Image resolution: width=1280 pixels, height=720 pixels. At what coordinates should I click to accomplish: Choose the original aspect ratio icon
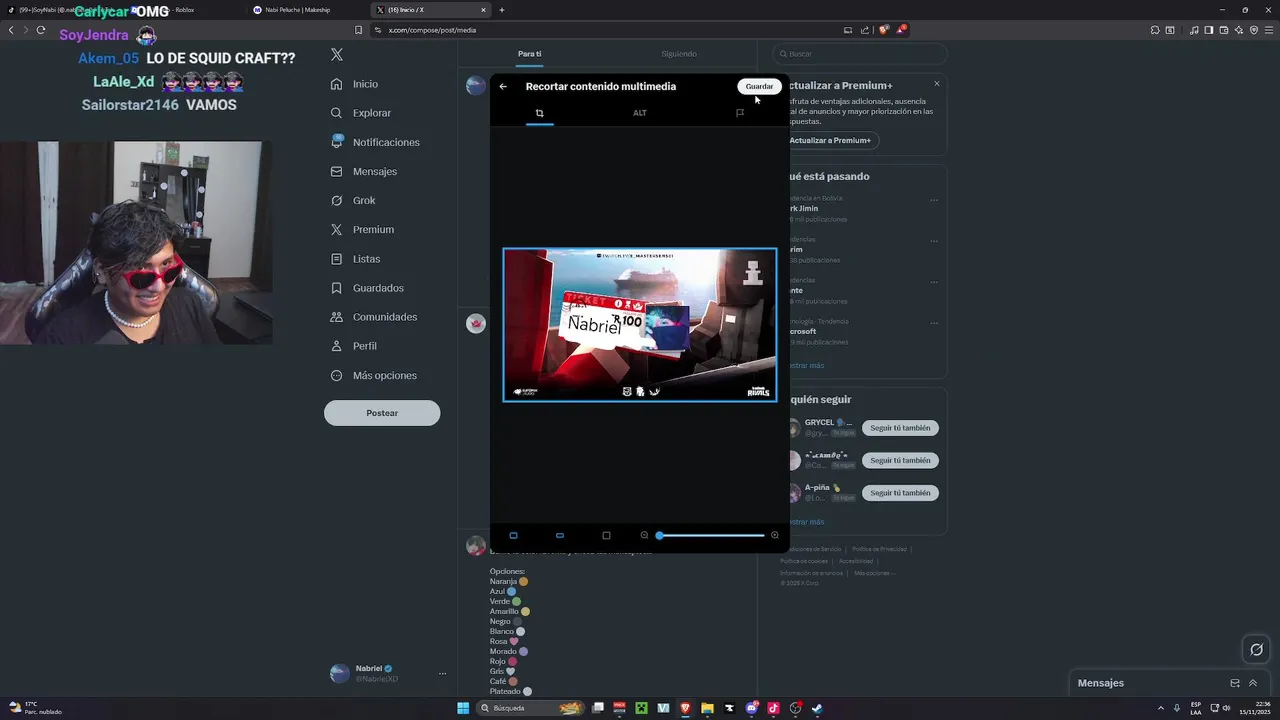pos(513,536)
